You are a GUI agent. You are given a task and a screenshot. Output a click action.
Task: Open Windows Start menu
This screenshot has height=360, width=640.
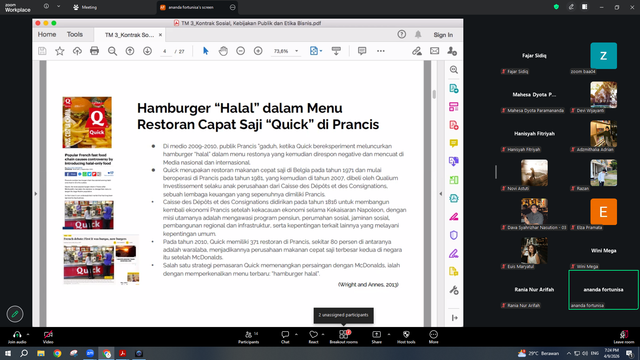coord(8,353)
